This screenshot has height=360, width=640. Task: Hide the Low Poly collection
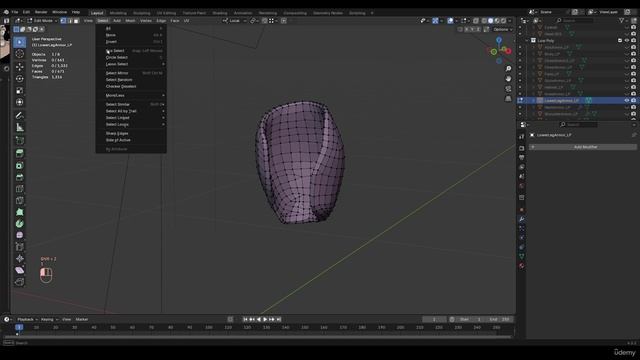627,40
